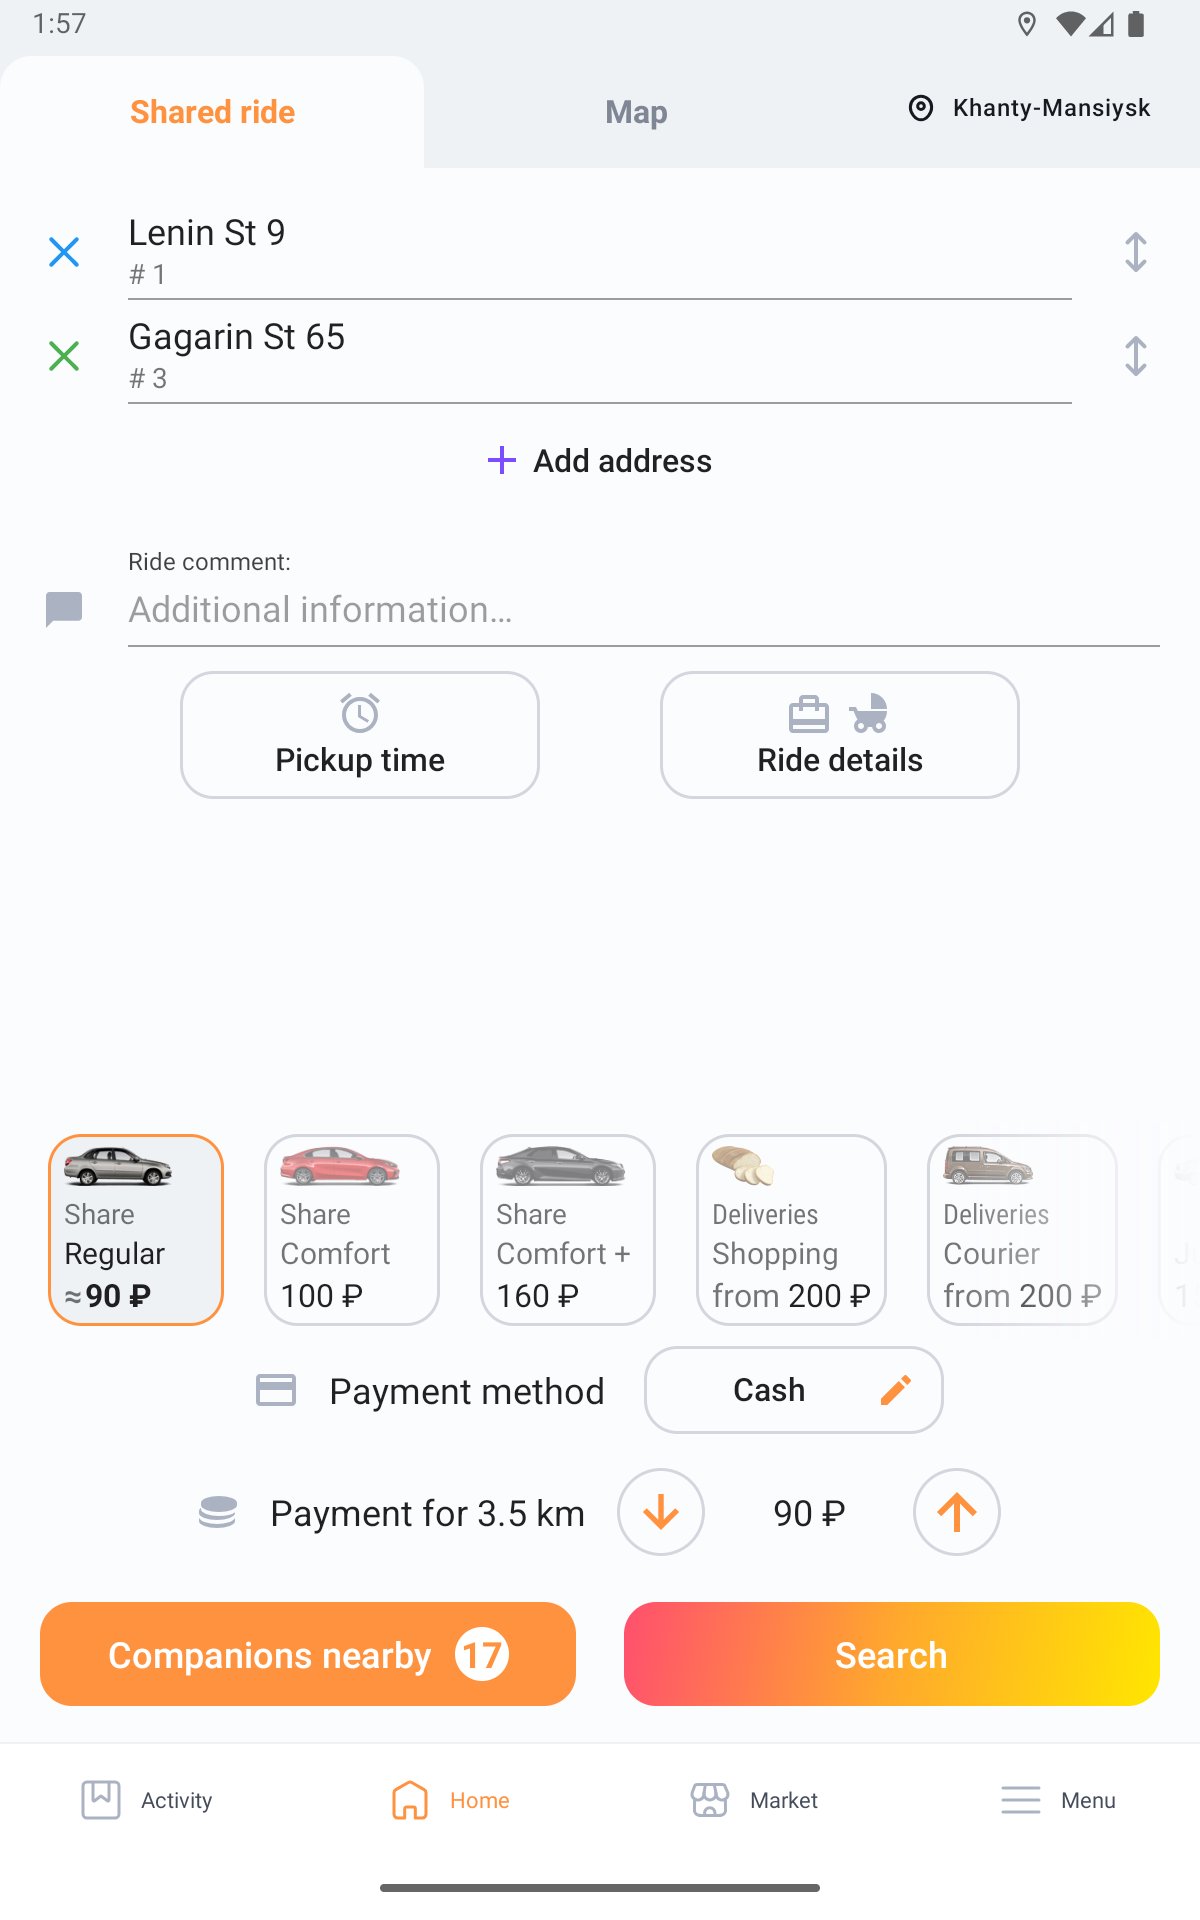Switch to the Map tab
Viewport: 1200px width, 1920px height.
(636, 112)
